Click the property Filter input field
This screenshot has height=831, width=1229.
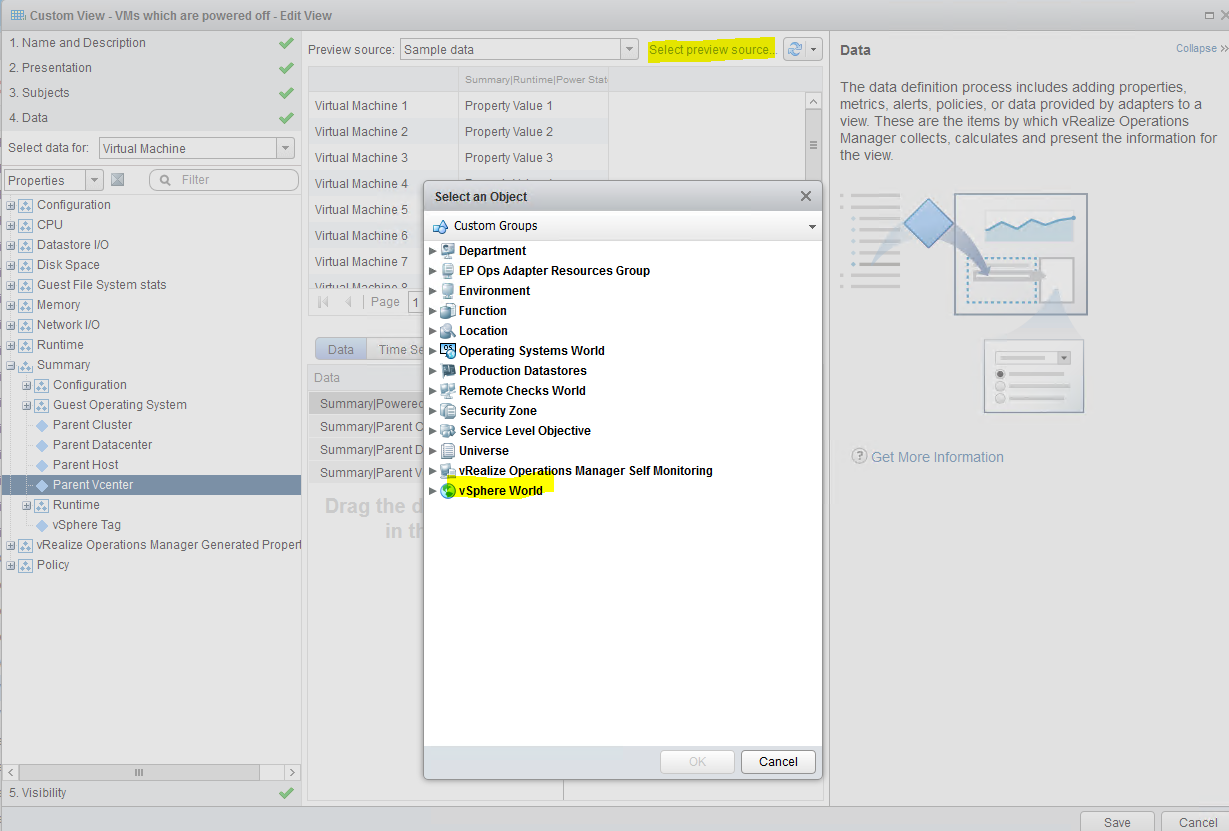(223, 180)
